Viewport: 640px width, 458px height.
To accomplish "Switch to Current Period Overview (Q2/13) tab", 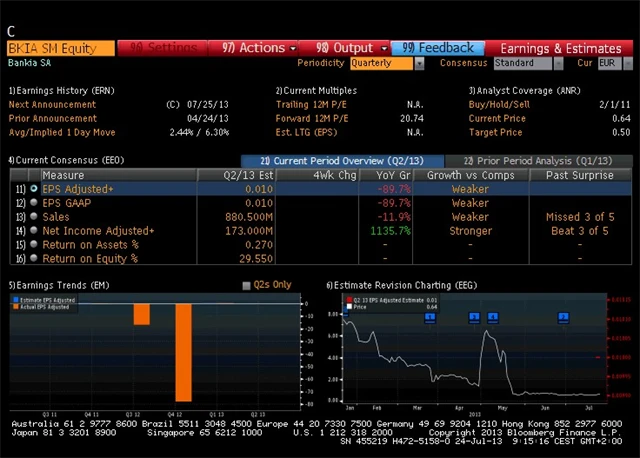I will click(x=342, y=161).
